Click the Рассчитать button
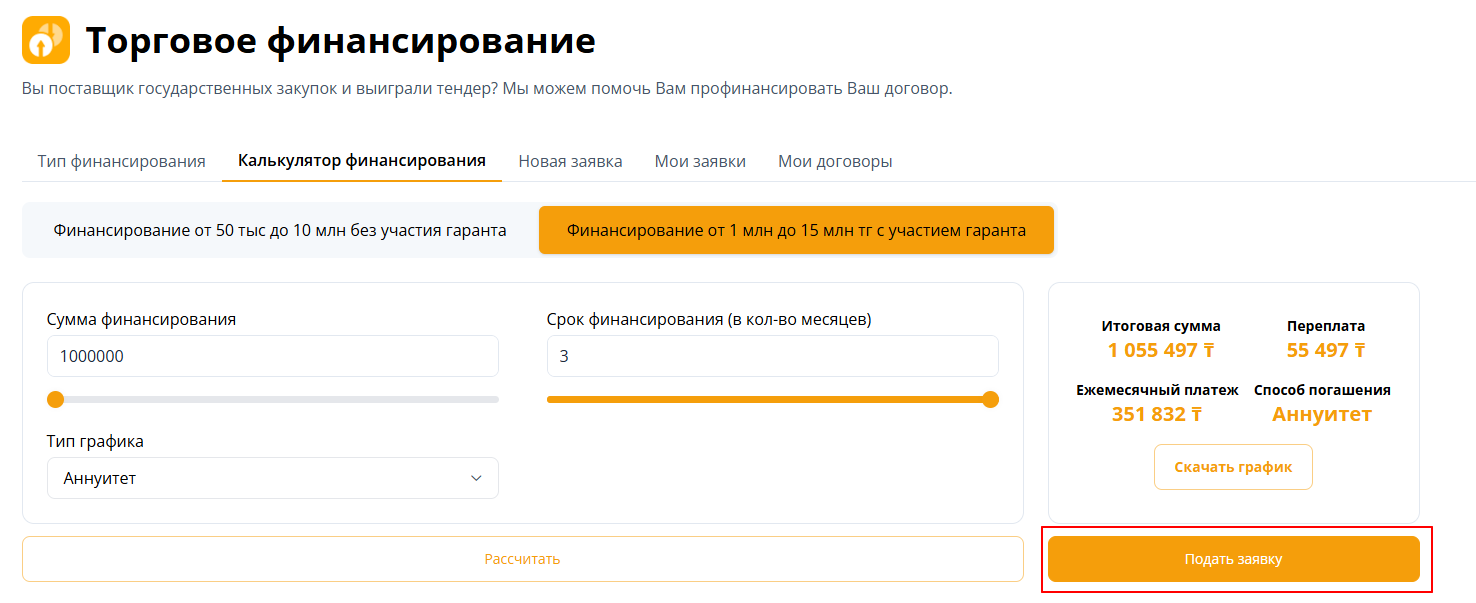The width and height of the screenshot is (1476, 603). tap(523, 559)
